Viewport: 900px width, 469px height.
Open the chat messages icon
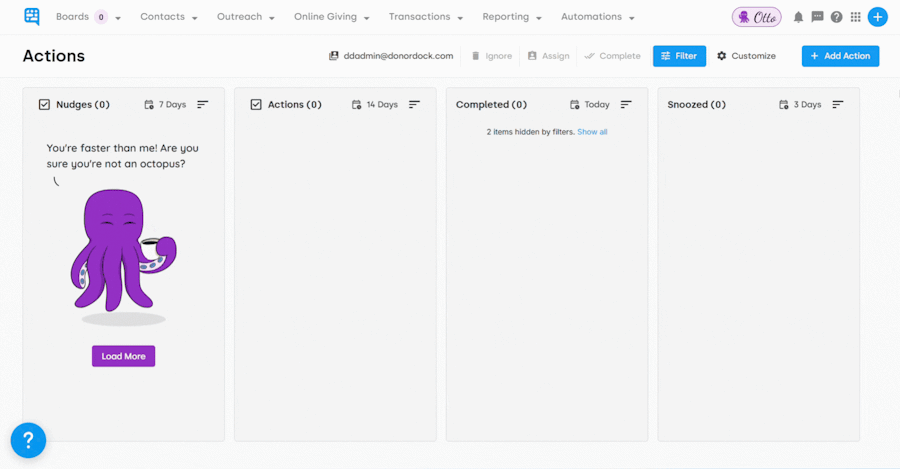click(x=817, y=17)
